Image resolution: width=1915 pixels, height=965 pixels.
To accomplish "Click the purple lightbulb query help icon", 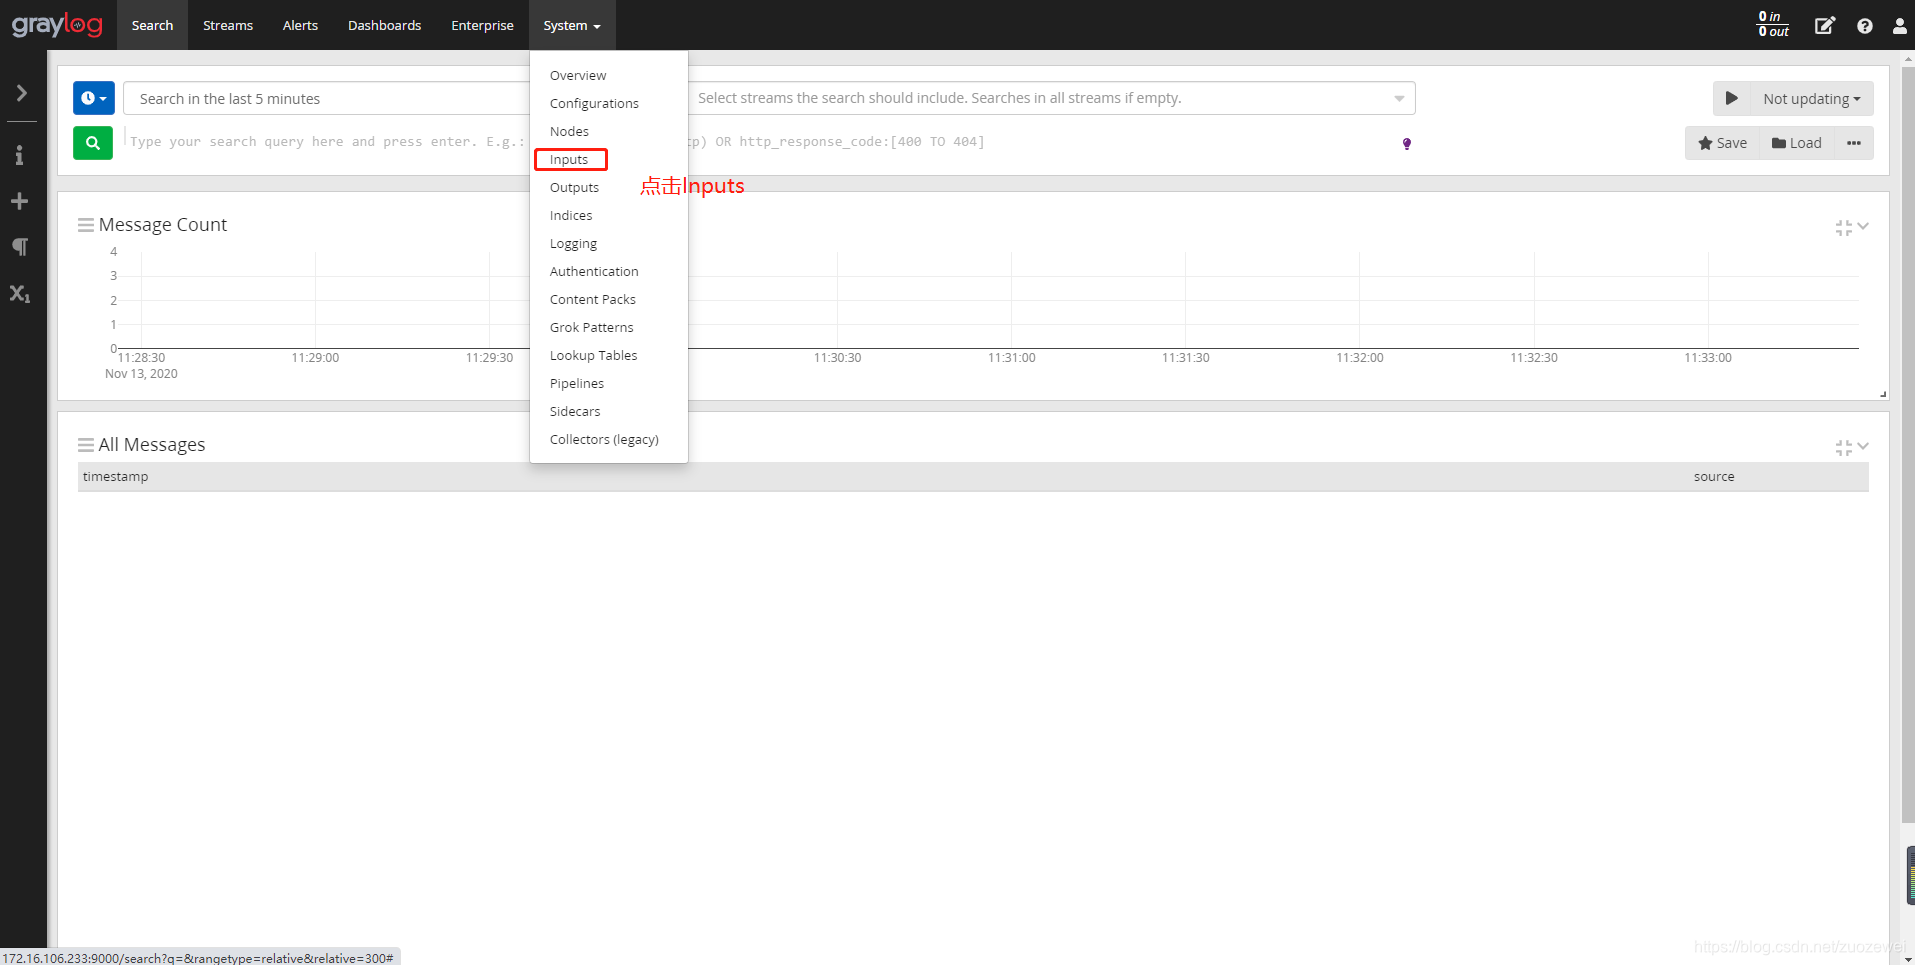I will (x=1407, y=144).
